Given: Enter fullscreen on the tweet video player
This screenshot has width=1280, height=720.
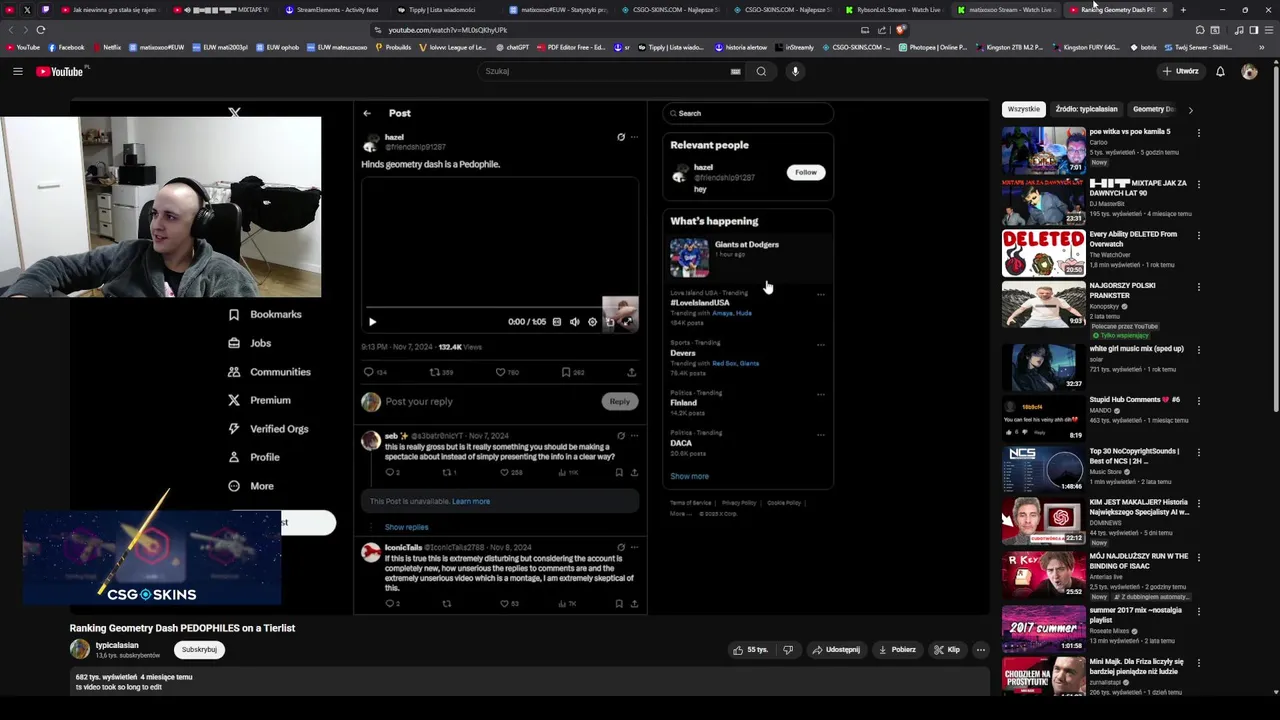Looking at the screenshot, I should click(x=627, y=322).
